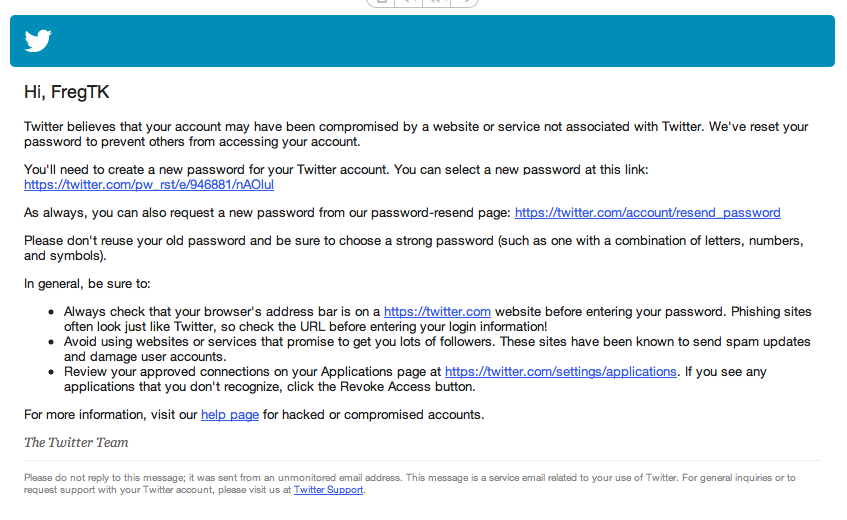Click the bullet about avoiding follower services
847x520 pixels.
point(437,349)
